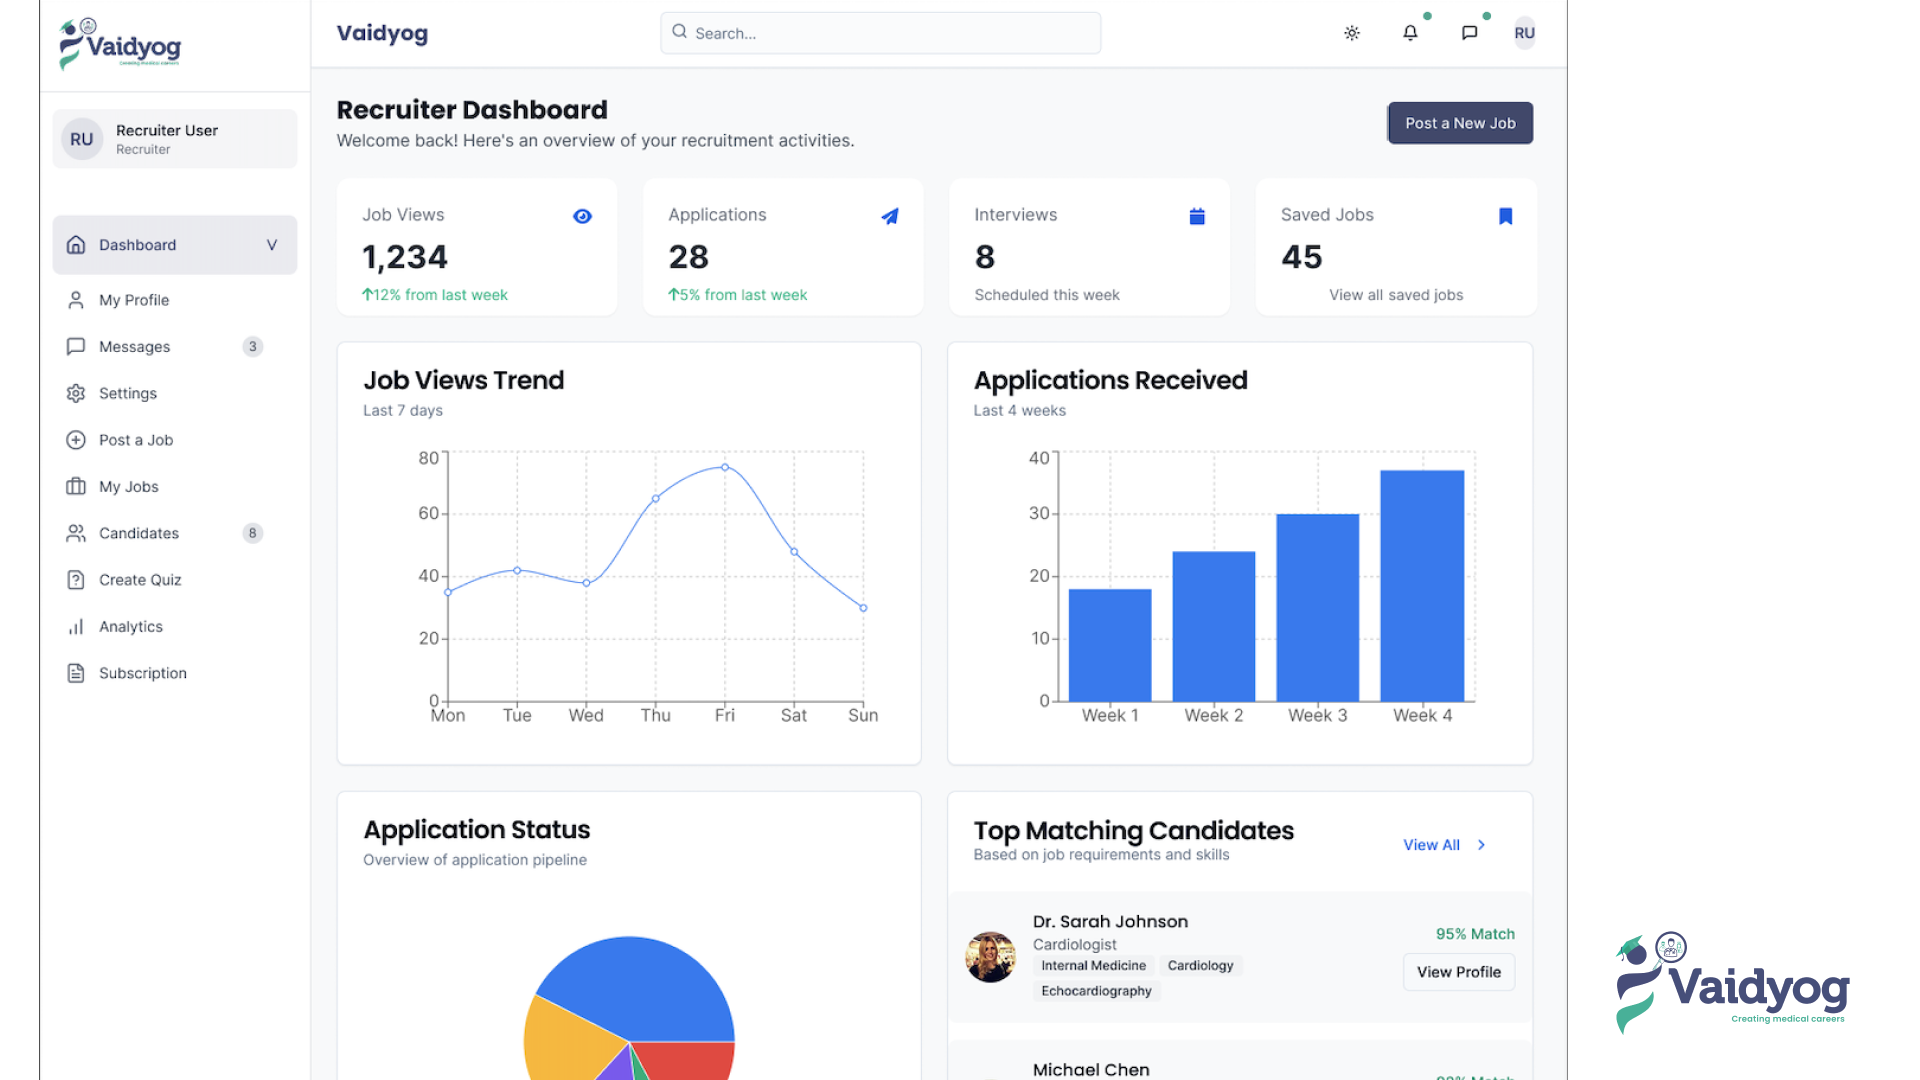The width and height of the screenshot is (1920, 1080).
Task: Click 12% from last week text
Action: pyautogui.click(x=435, y=295)
